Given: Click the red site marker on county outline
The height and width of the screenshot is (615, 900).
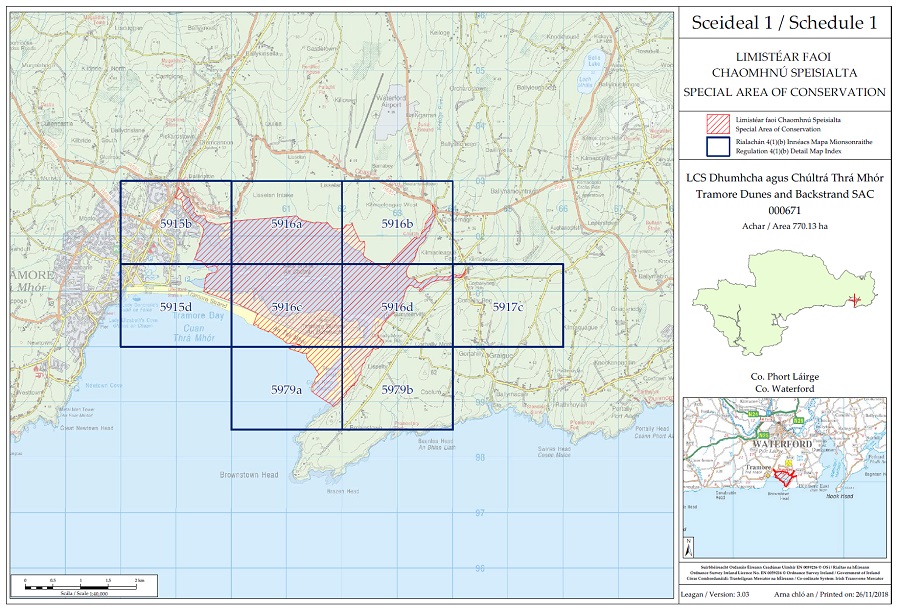Looking at the screenshot, I should pyautogui.click(x=853, y=299).
